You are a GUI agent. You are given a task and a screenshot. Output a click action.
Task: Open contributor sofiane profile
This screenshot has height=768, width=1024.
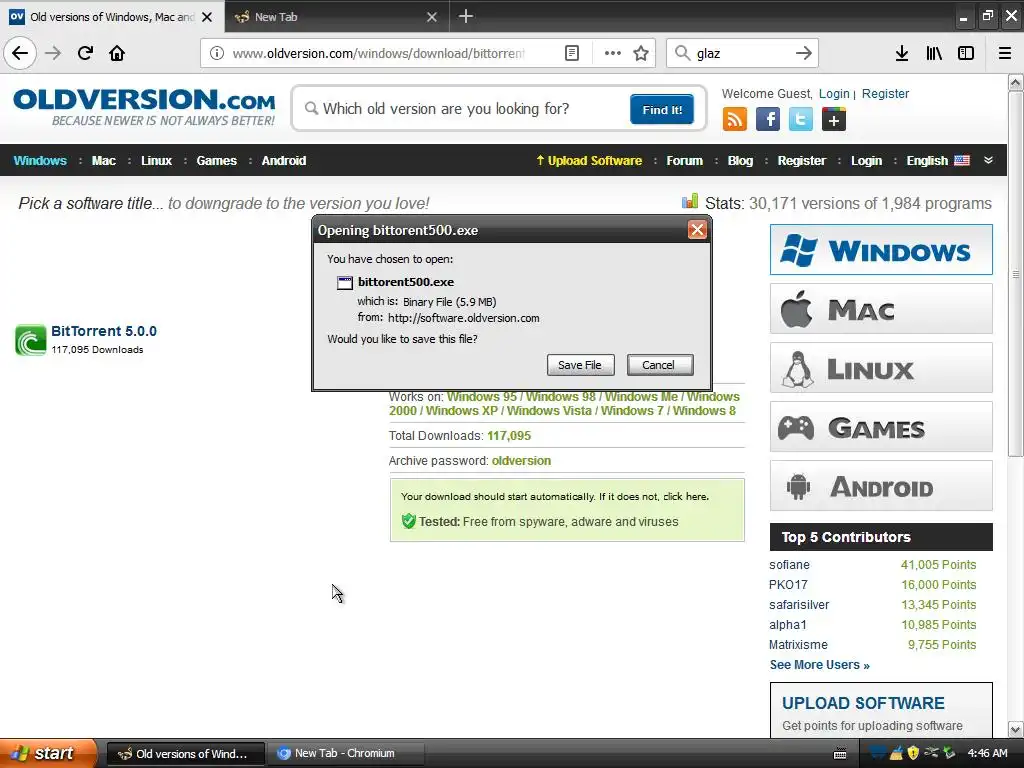[789, 565]
